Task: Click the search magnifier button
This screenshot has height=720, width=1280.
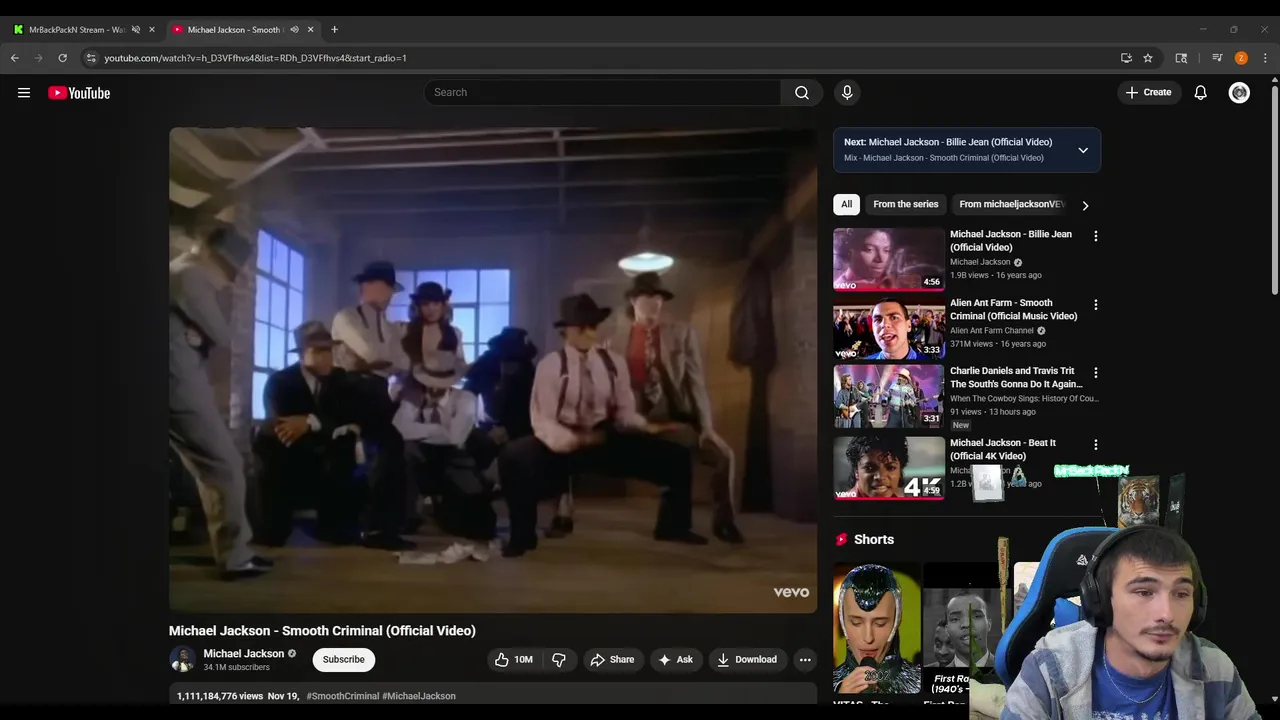Action: 802,92
